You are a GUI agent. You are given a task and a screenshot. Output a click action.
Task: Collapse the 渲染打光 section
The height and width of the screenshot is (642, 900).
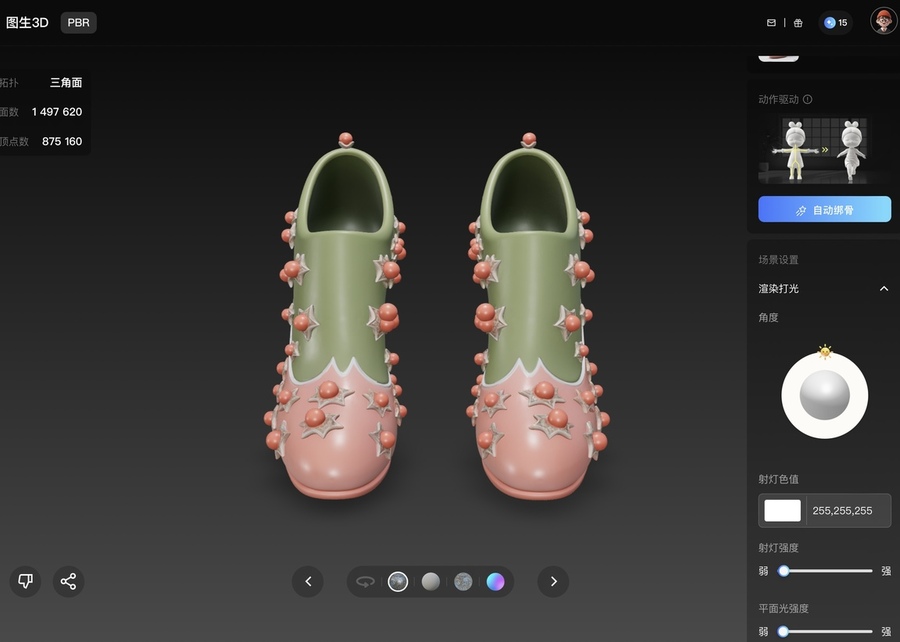click(x=883, y=289)
